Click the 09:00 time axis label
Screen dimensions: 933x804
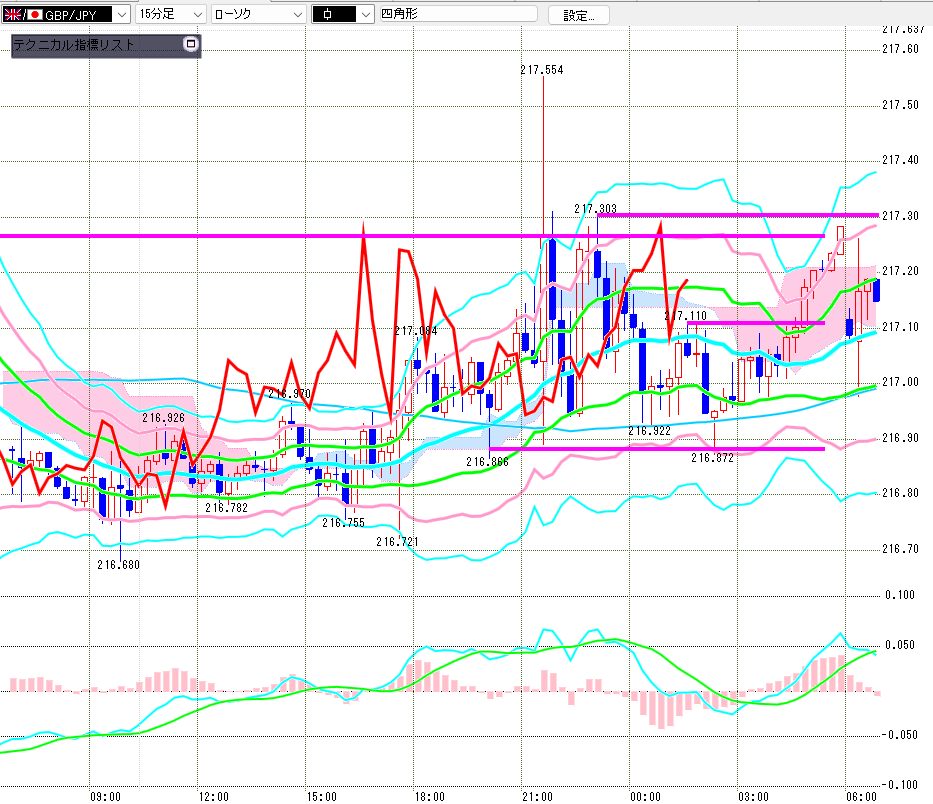(105, 796)
